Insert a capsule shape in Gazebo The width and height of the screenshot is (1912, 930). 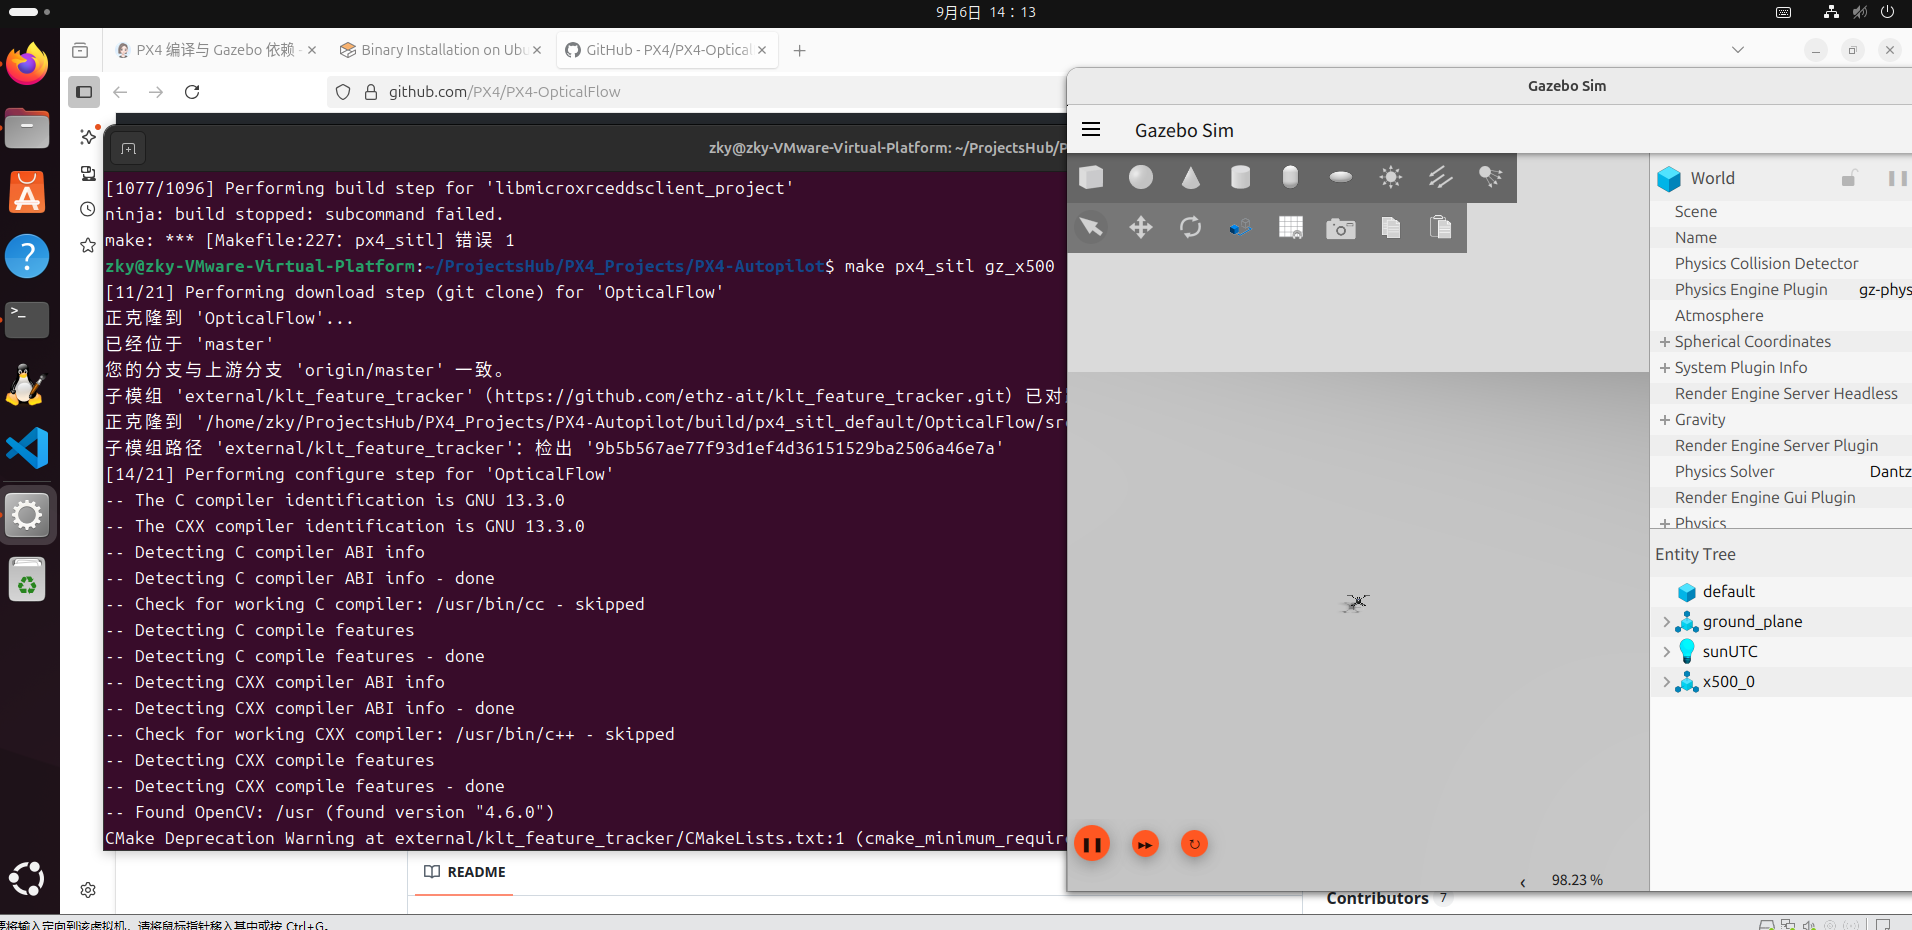(x=1291, y=177)
